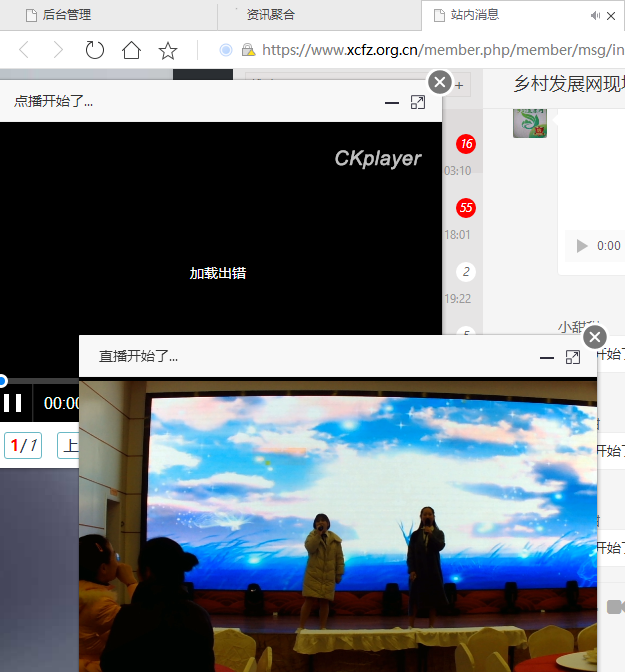Mute audio on the 站内消息 tab
Screen dimensions: 625x672
point(596,15)
